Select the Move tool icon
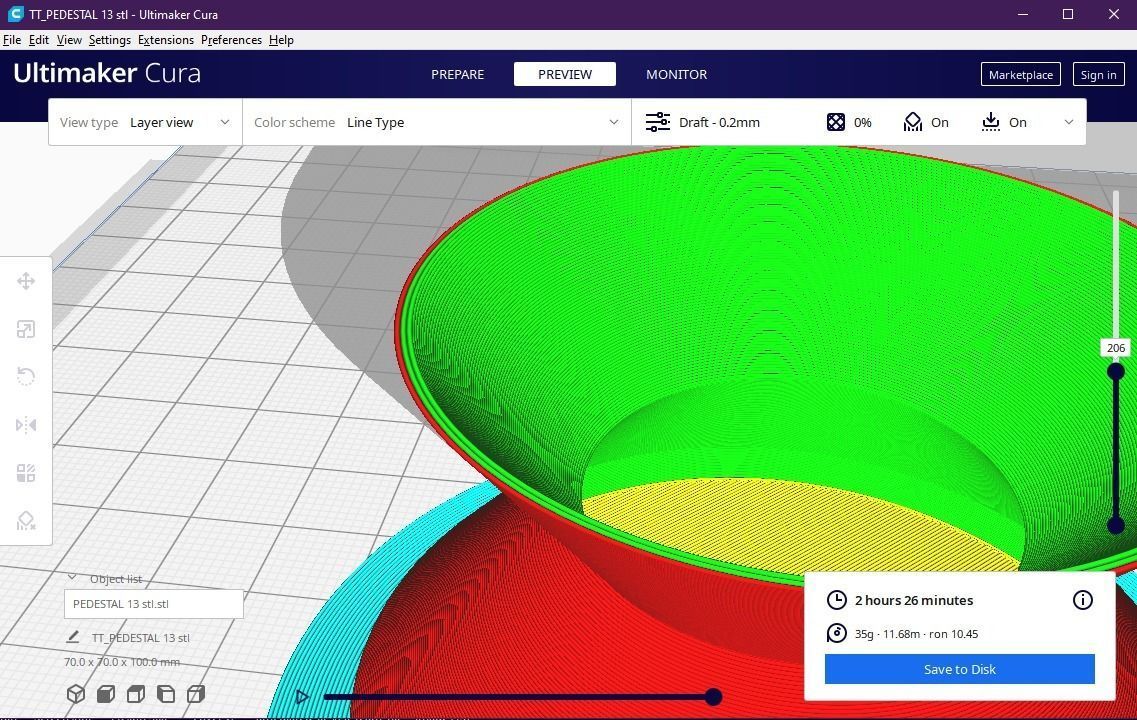1137x720 pixels. (26, 281)
